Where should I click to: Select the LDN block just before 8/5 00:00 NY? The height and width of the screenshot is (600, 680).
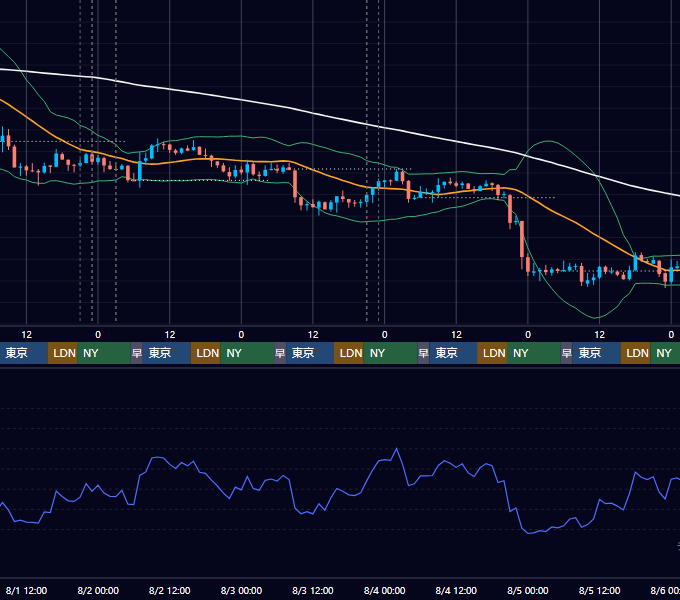click(492, 353)
